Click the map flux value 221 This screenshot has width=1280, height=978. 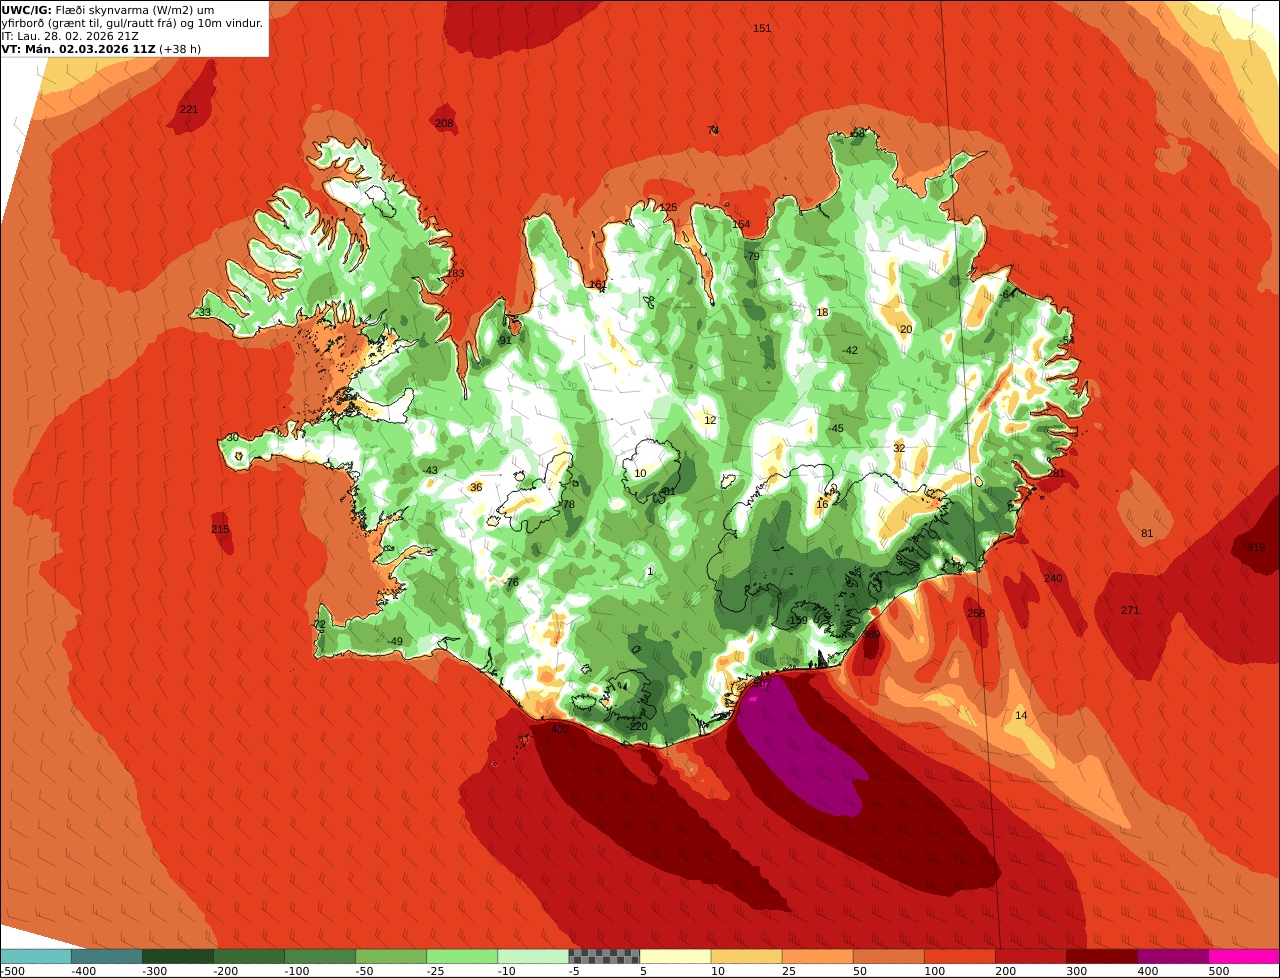point(189,109)
